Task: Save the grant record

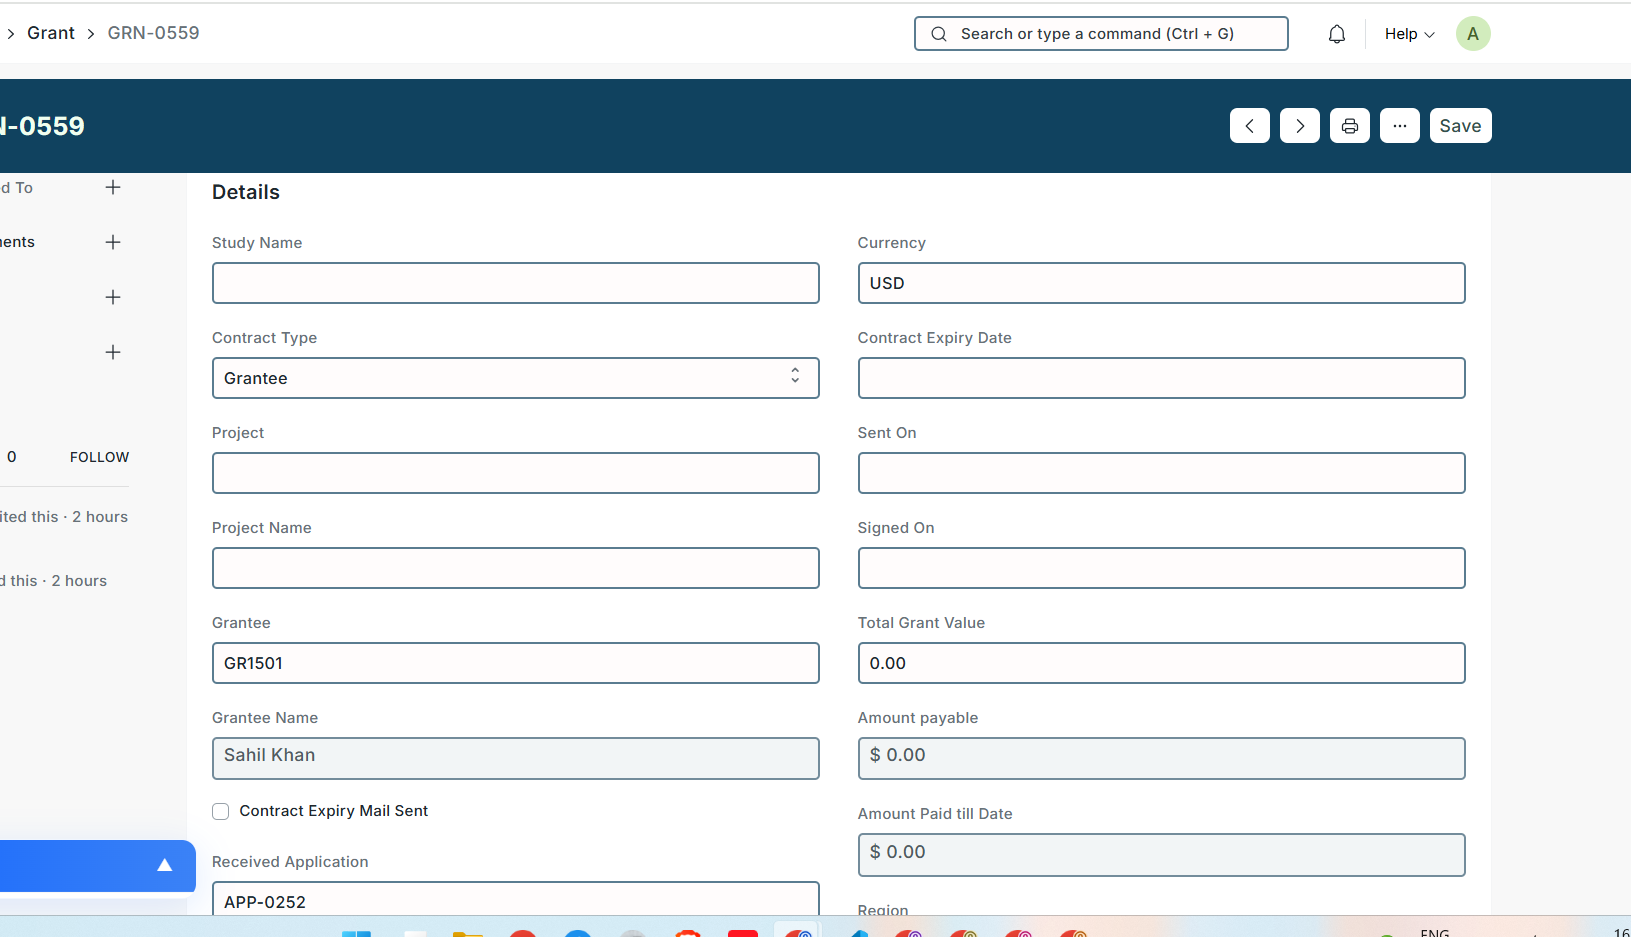Action: (x=1459, y=126)
